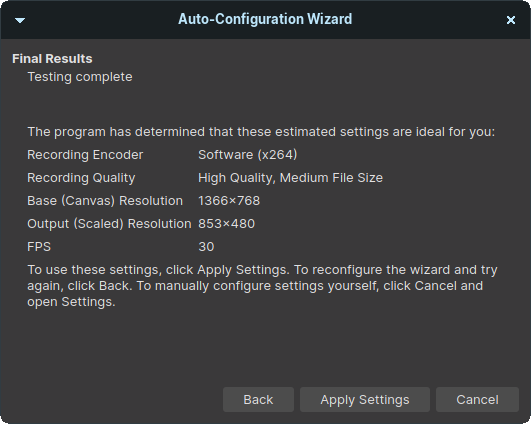Click the Apply Settings button

click(x=365, y=400)
